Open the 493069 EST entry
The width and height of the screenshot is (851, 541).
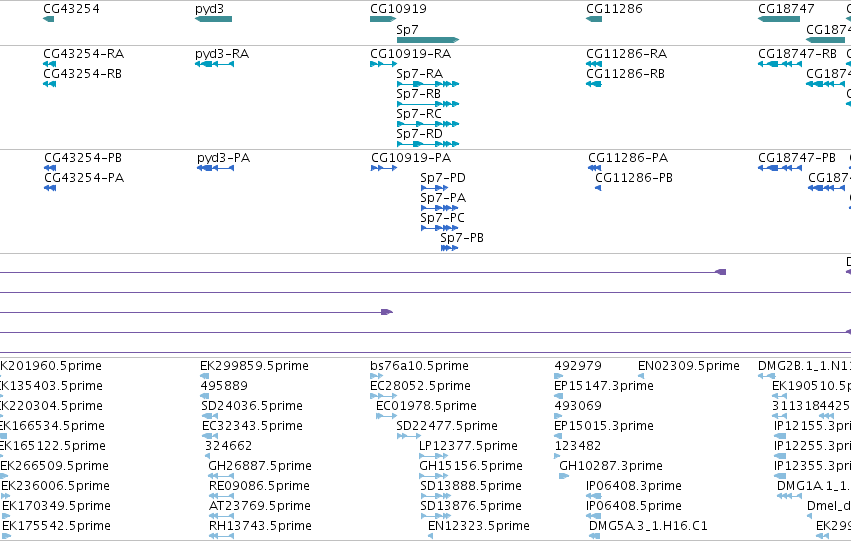tap(558, 416)
